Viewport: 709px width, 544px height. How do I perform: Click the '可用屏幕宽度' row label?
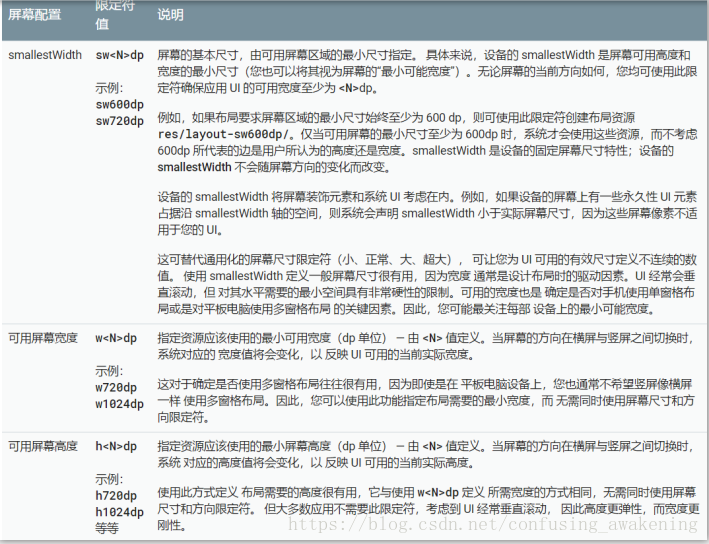43,338
